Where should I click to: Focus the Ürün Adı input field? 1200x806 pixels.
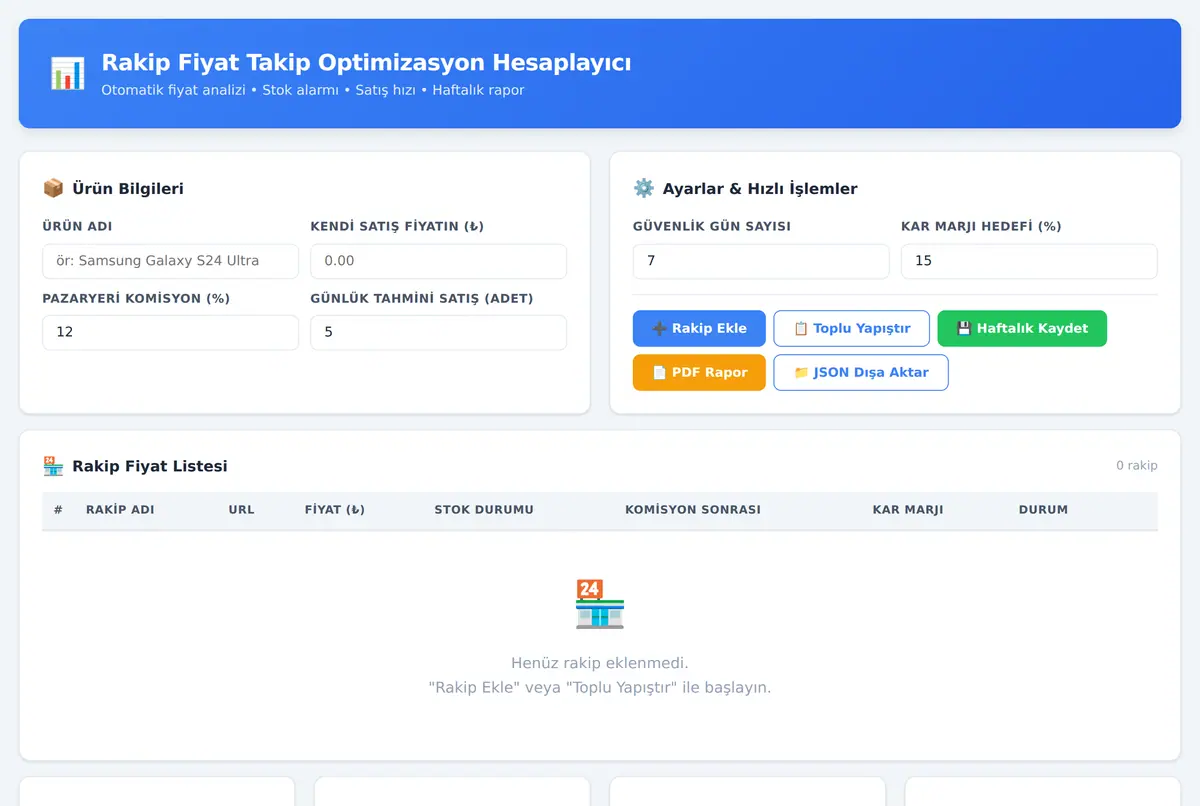pos(170,261)
